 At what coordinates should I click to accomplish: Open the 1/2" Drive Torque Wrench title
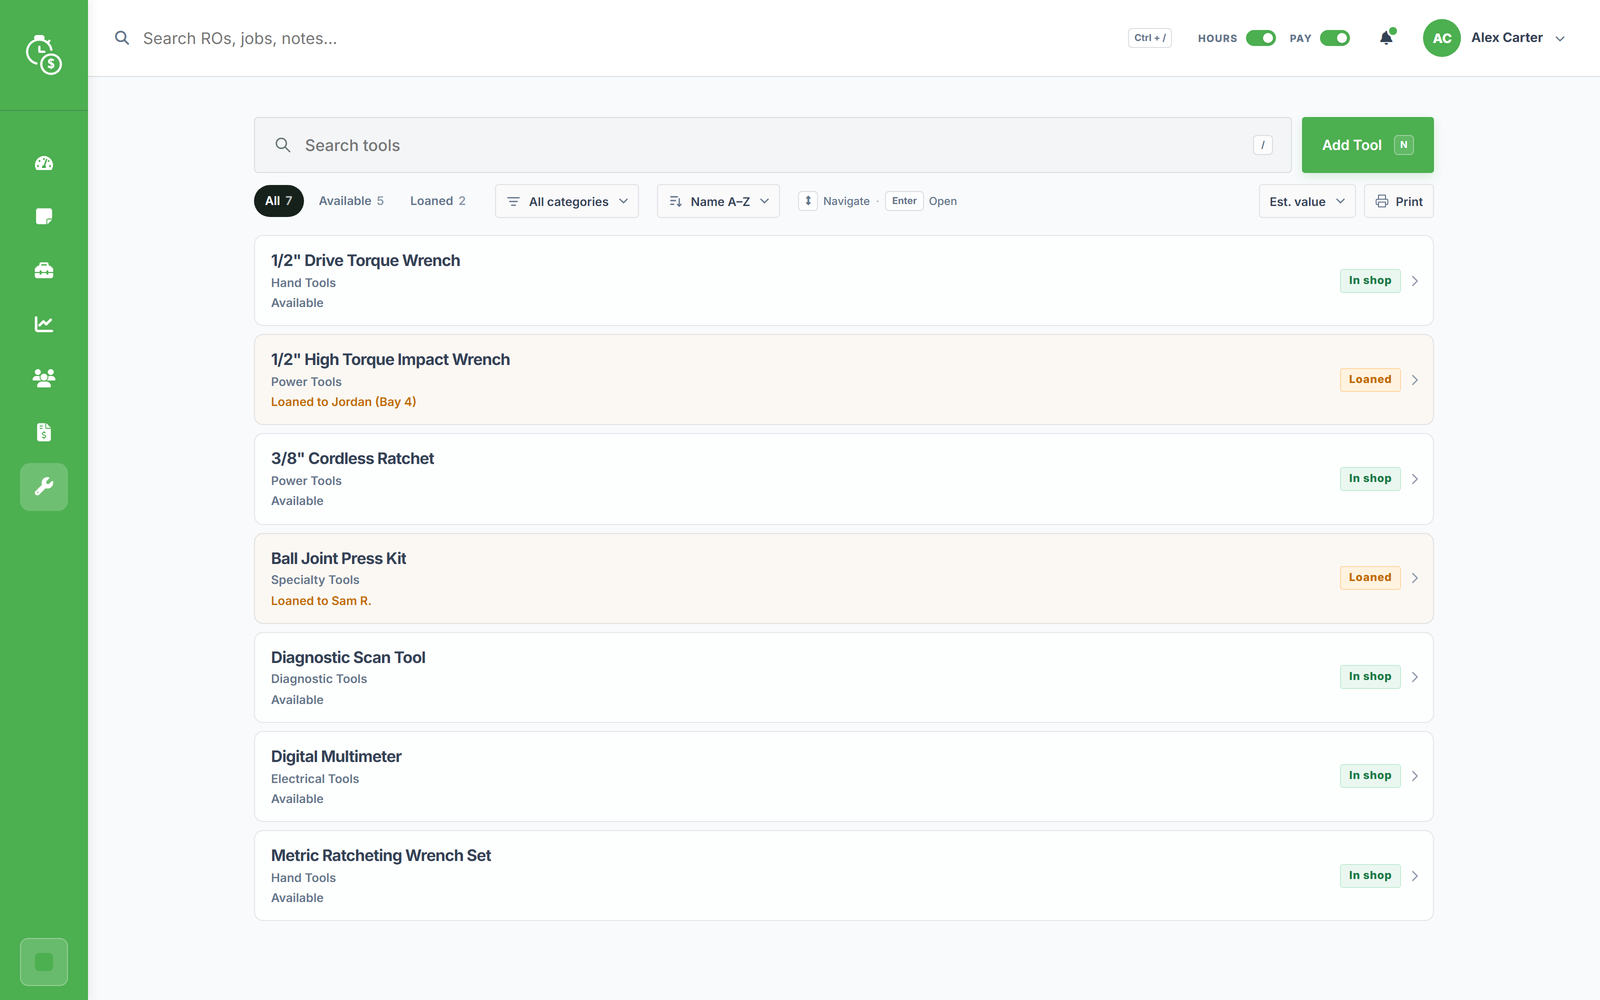click(x=366, y=260)
